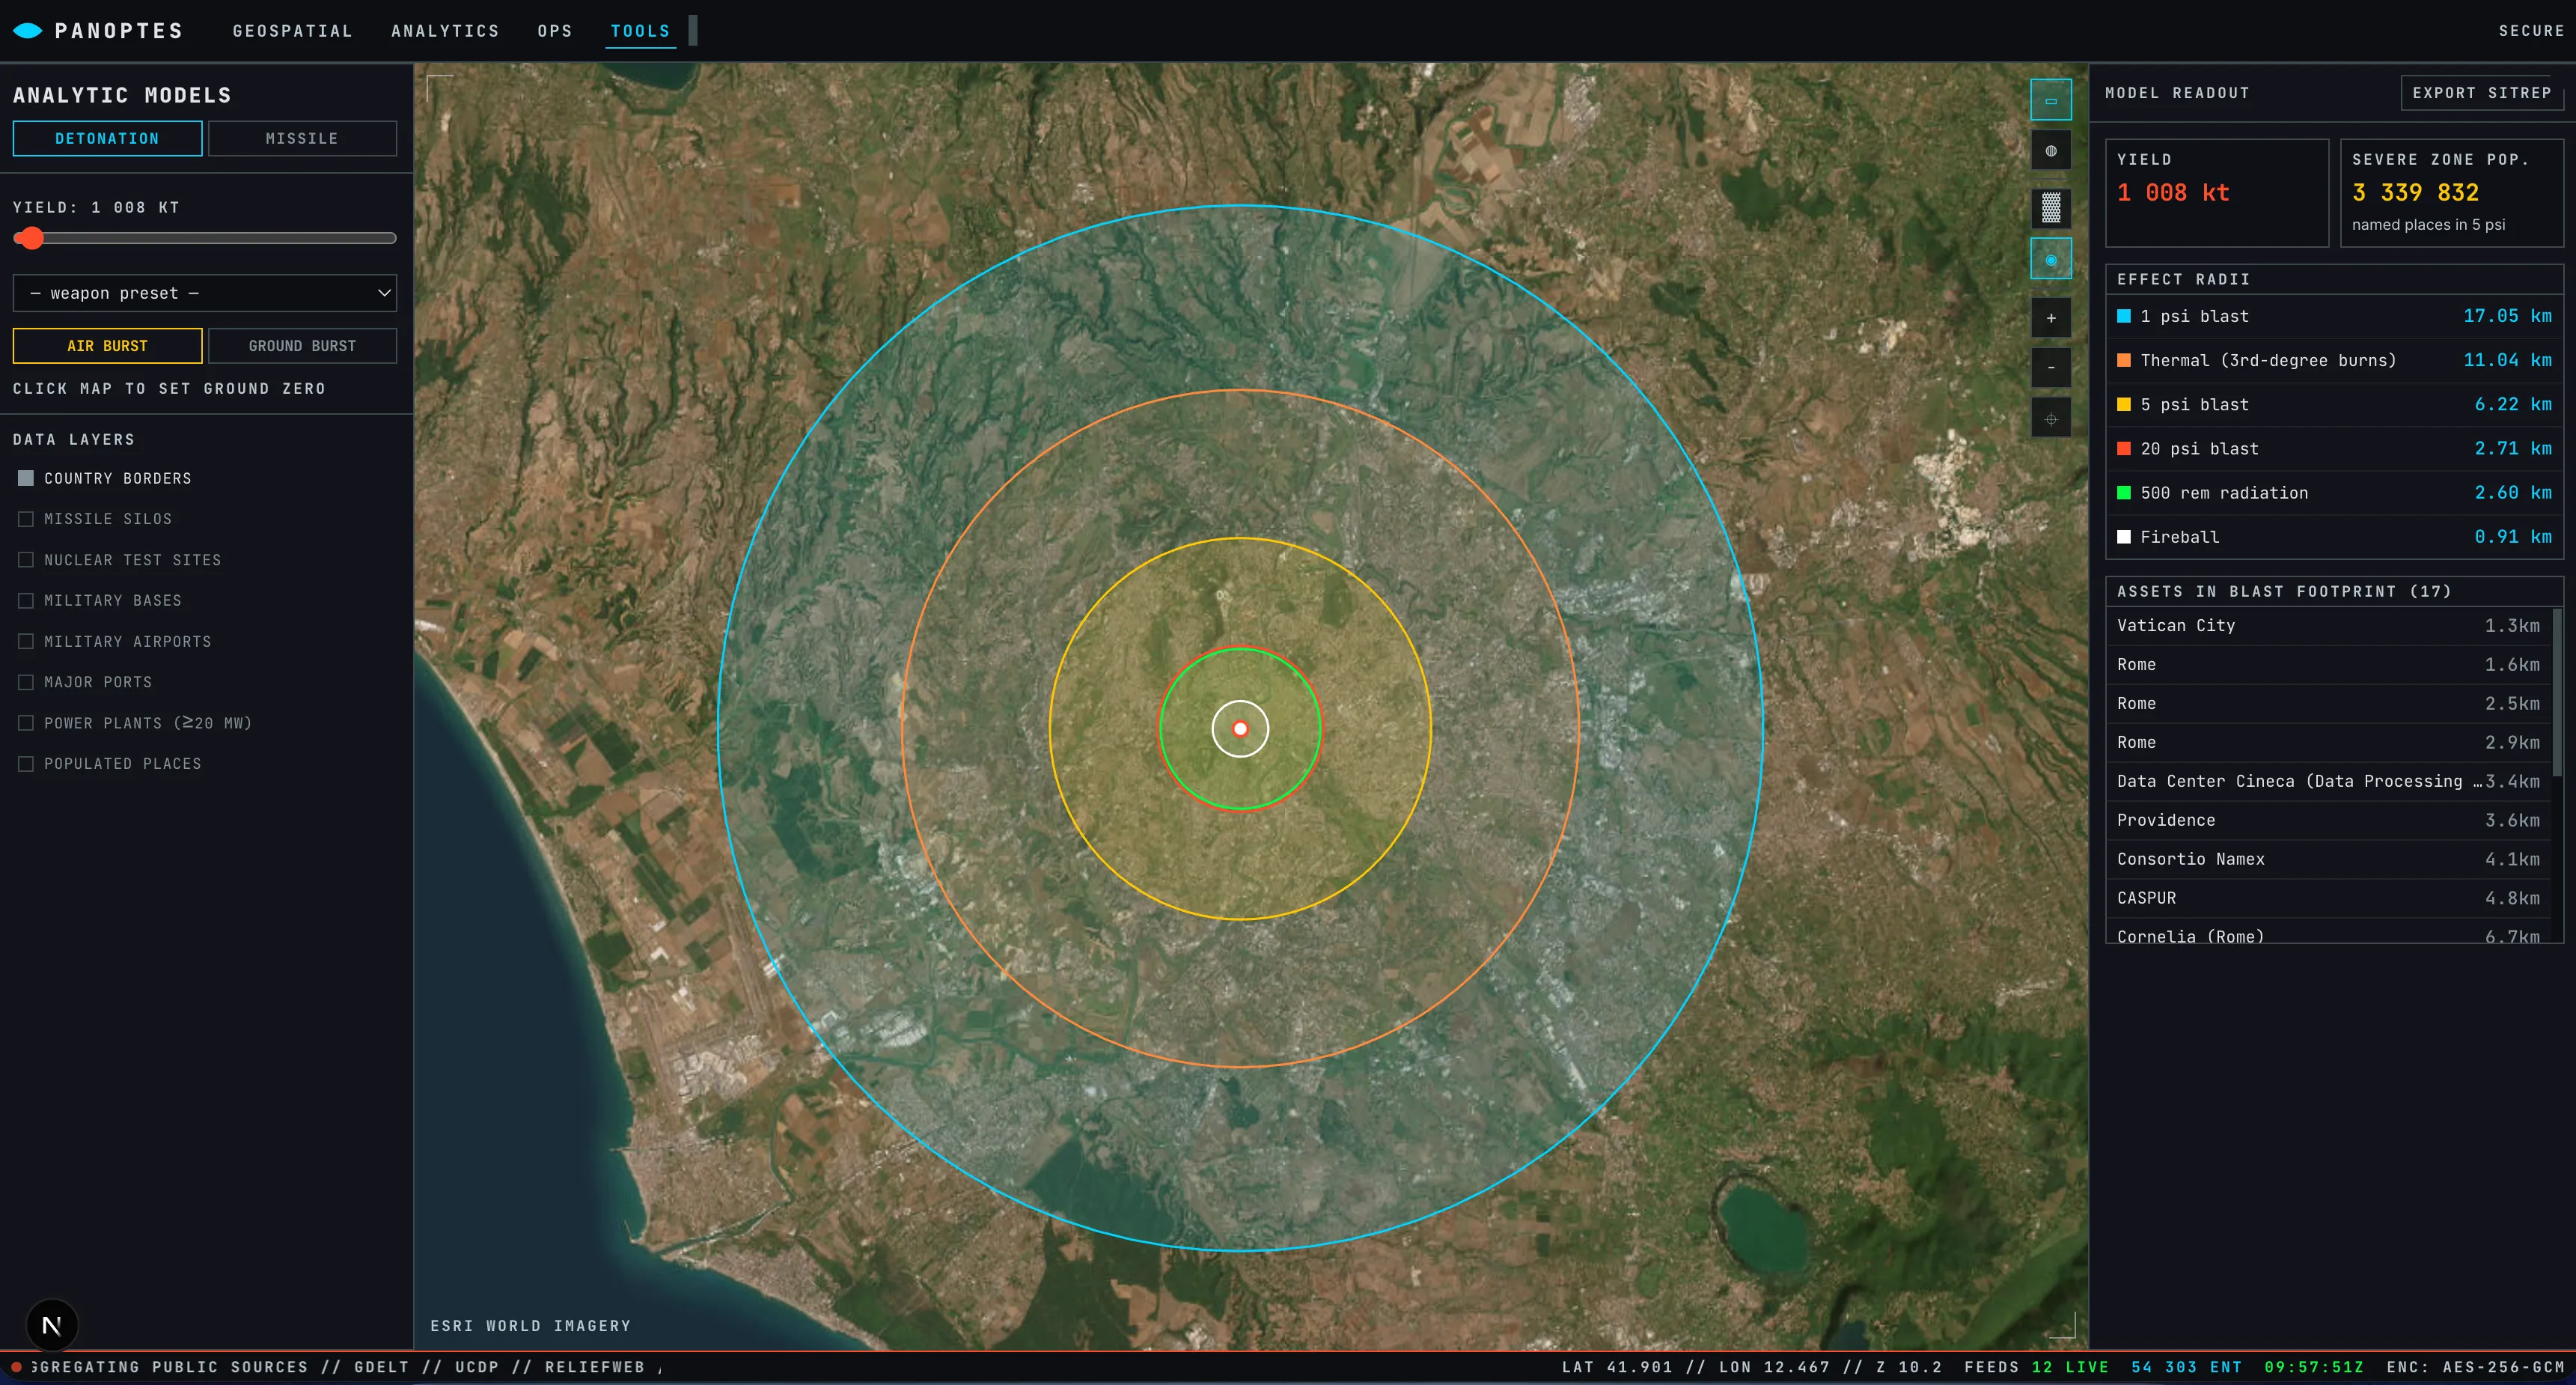Tick the Power Plants layer checkbox
2576x1385 pixels.
coord(26,723)
